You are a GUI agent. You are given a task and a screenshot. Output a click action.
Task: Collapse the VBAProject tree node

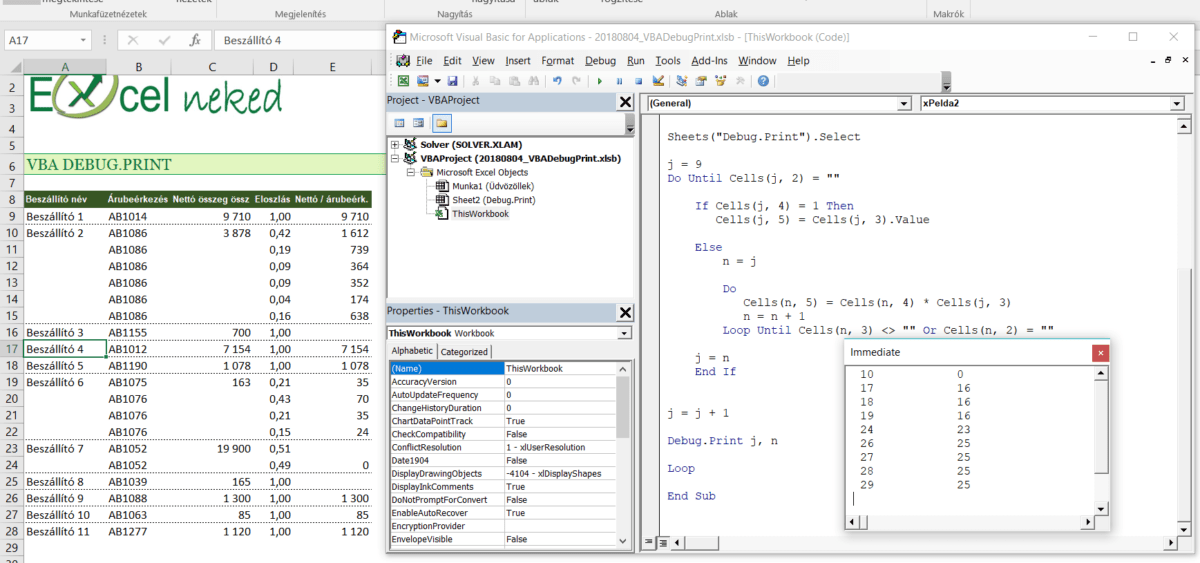pos(396,158)
